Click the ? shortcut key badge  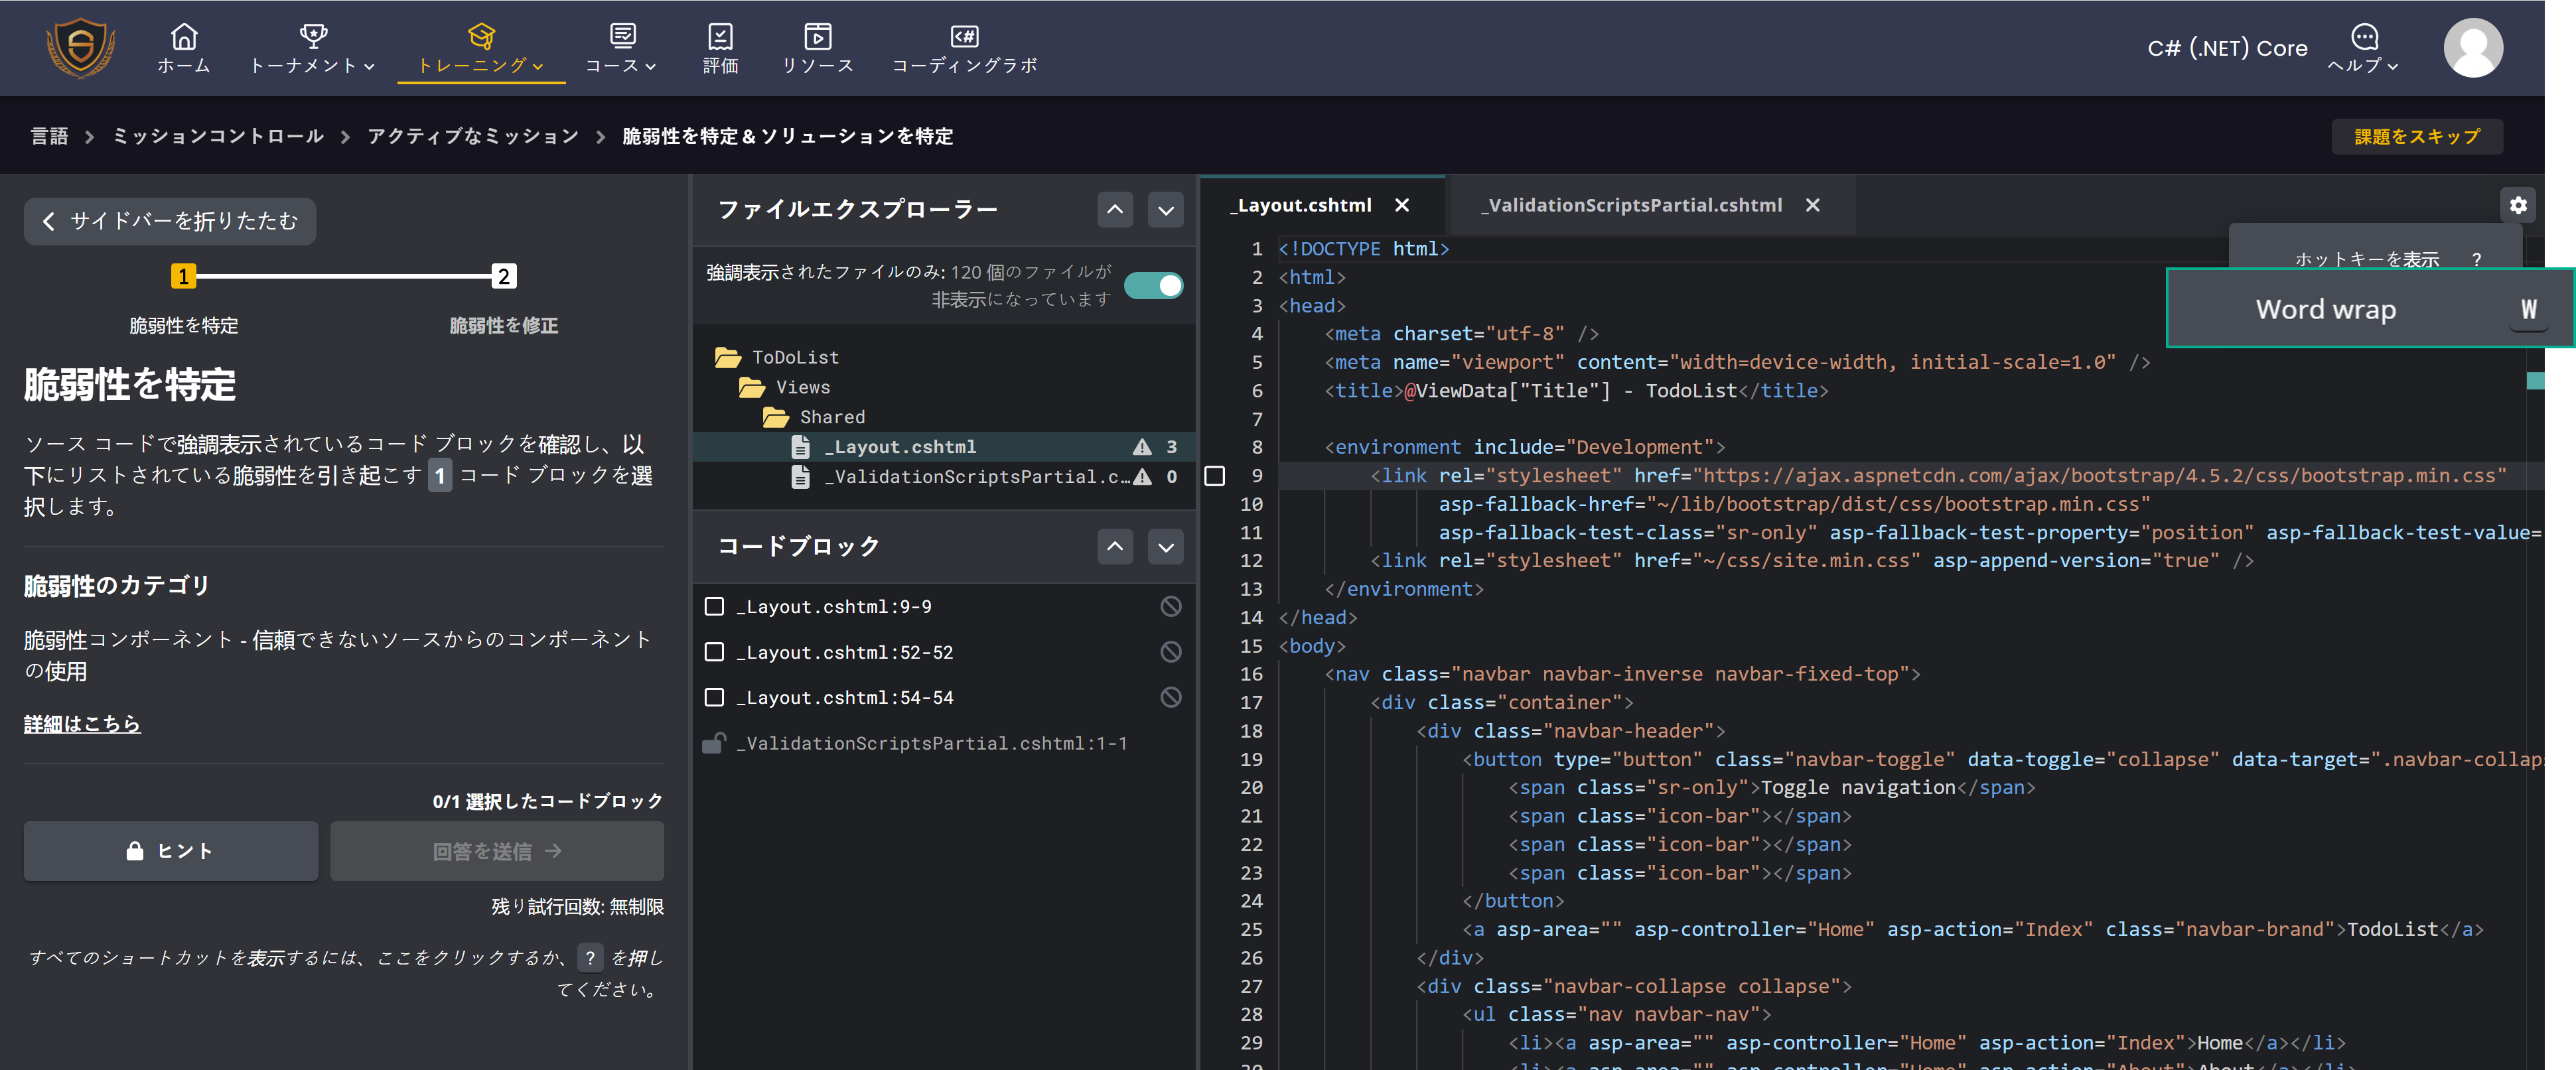point(590,958)
